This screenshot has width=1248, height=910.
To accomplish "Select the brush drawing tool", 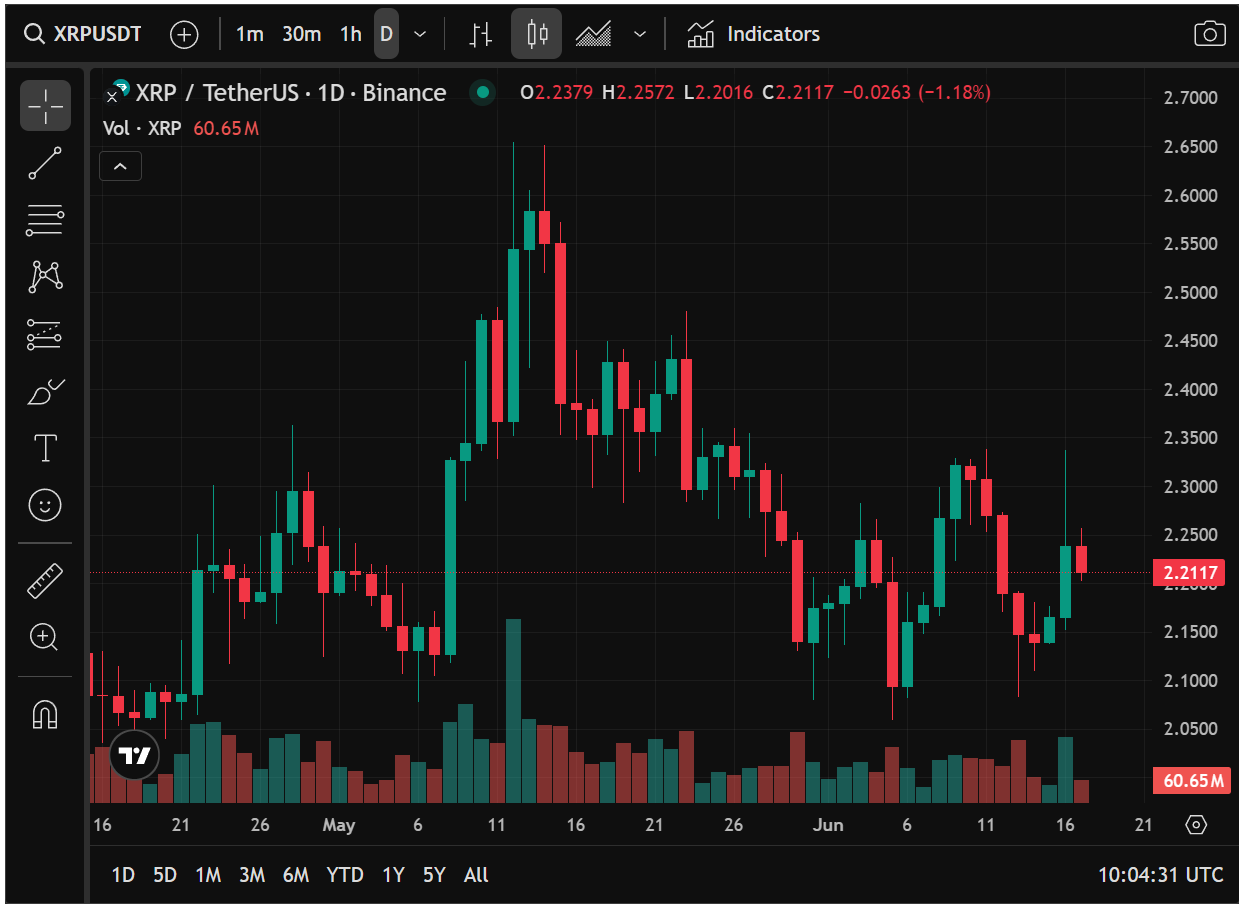I will click(x=45, y=392).
